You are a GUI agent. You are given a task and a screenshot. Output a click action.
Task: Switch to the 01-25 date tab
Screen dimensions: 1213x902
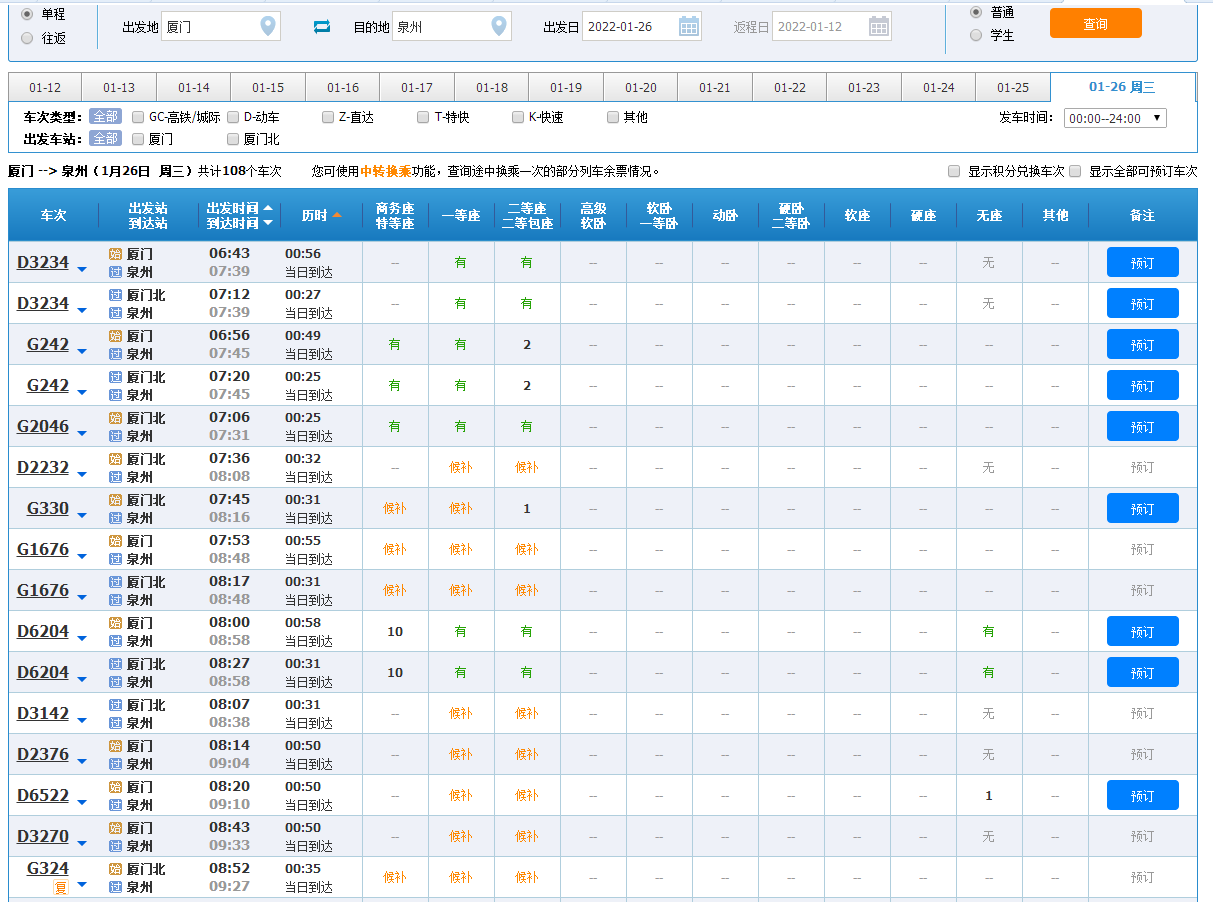click(1012, 88)
